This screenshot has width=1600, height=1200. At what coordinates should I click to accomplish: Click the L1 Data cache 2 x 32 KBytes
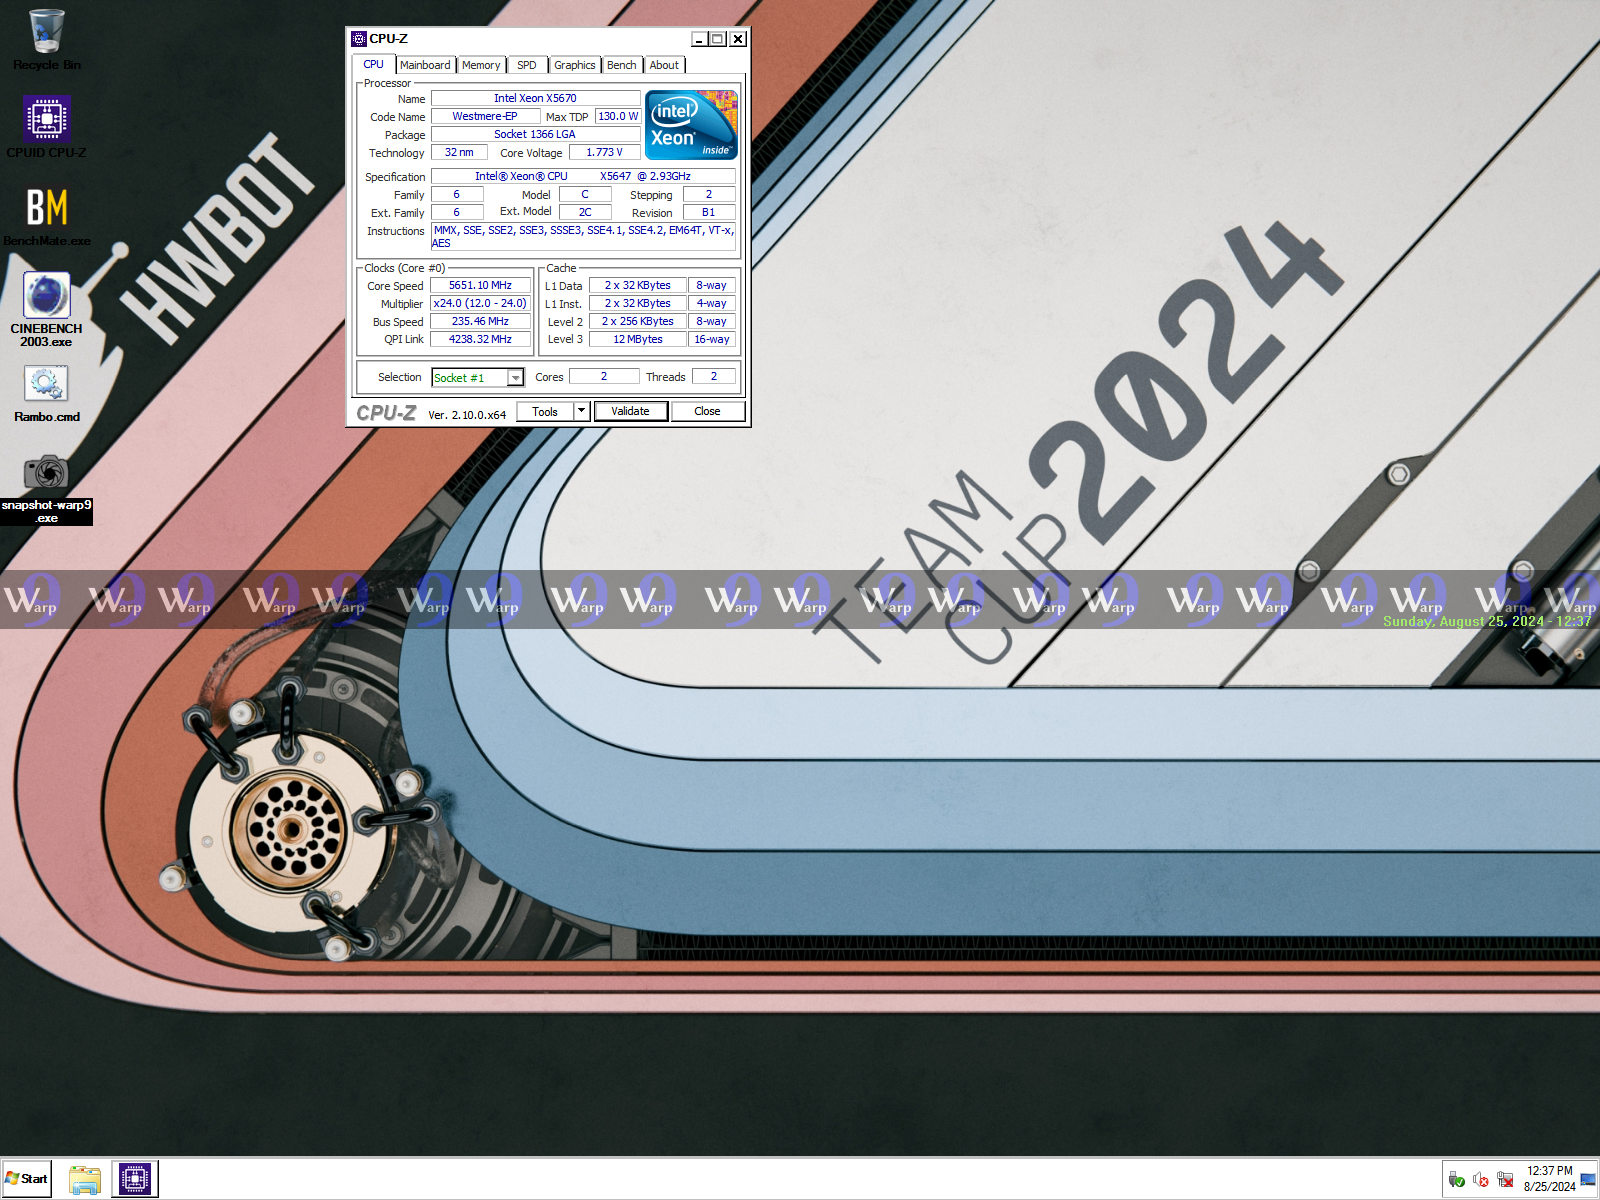(637, 285)
